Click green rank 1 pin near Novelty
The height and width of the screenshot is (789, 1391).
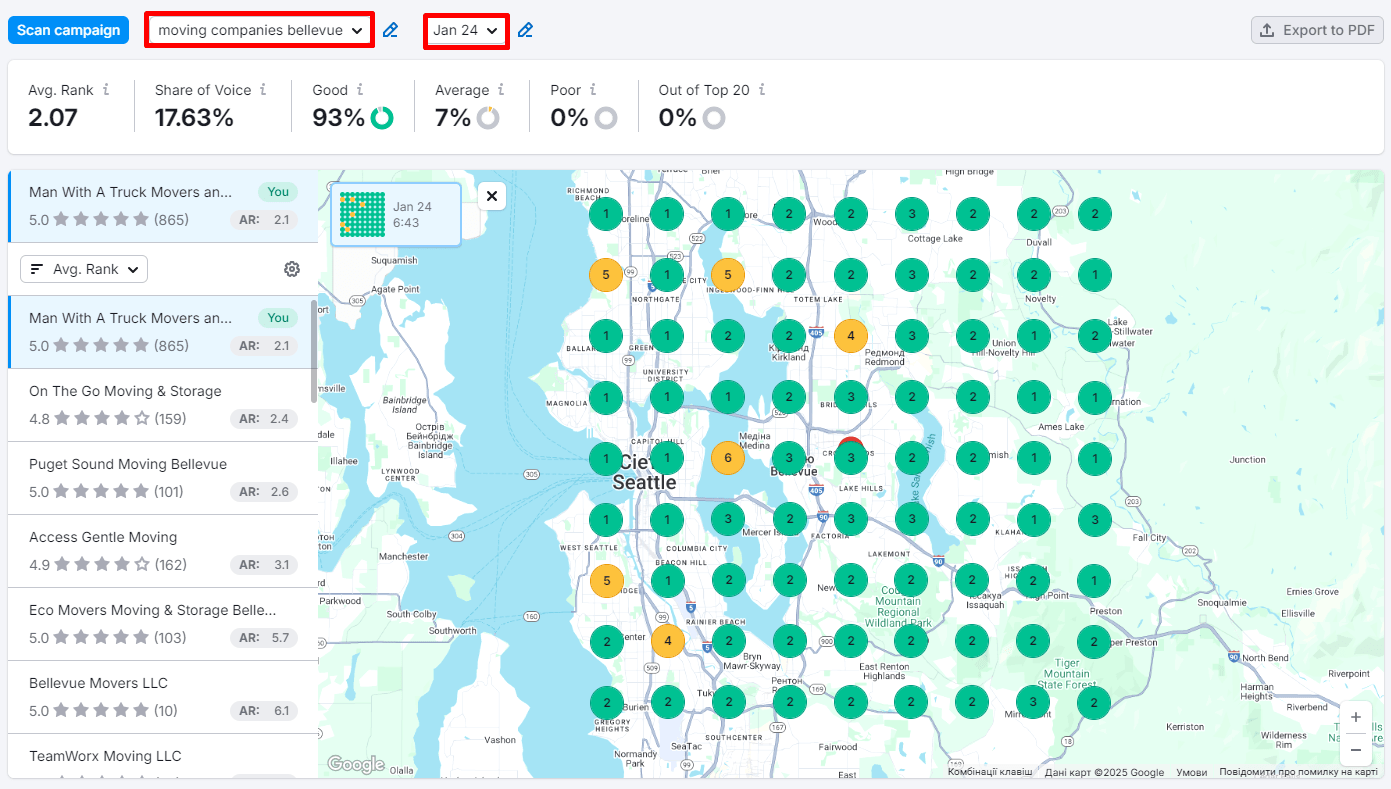click(1095, 275)
